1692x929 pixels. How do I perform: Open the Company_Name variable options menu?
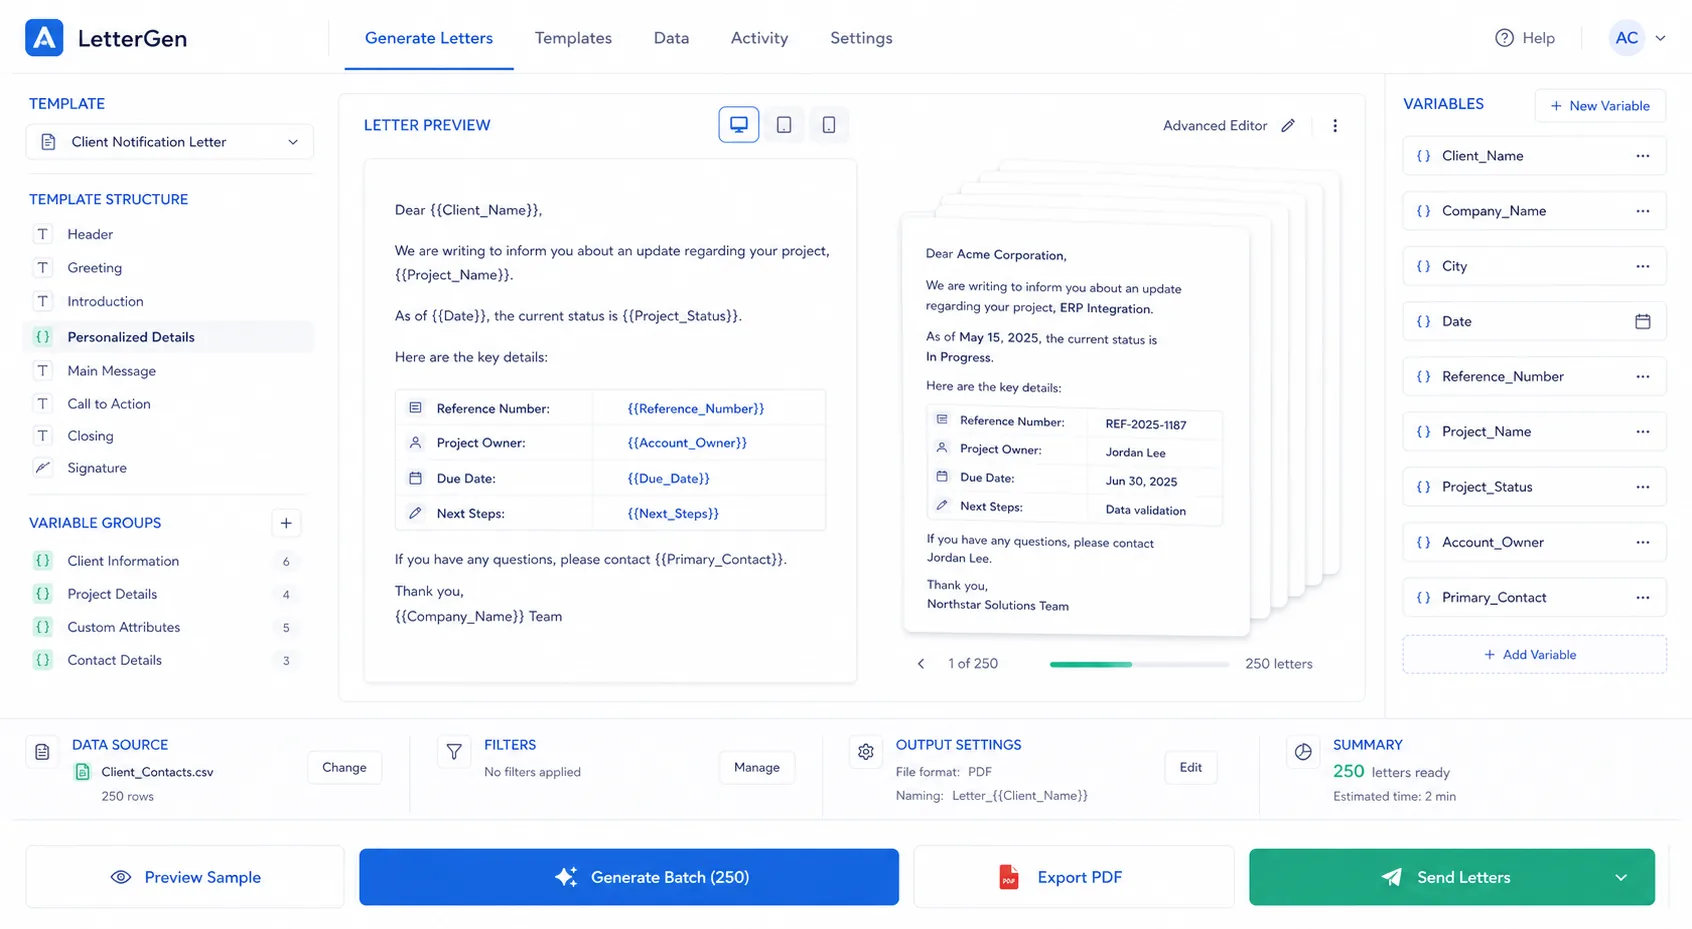coord(1642,211)
